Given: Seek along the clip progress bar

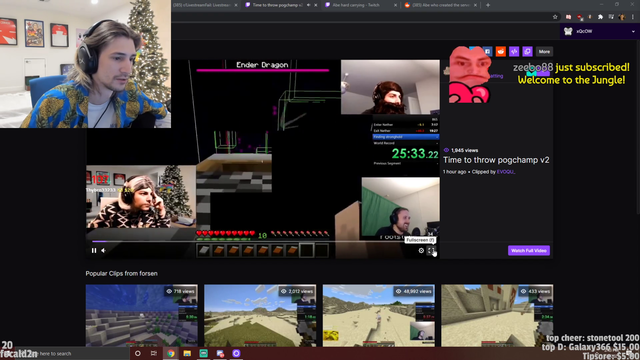Looking at the screenshot, I should click(x=264, y=241).
